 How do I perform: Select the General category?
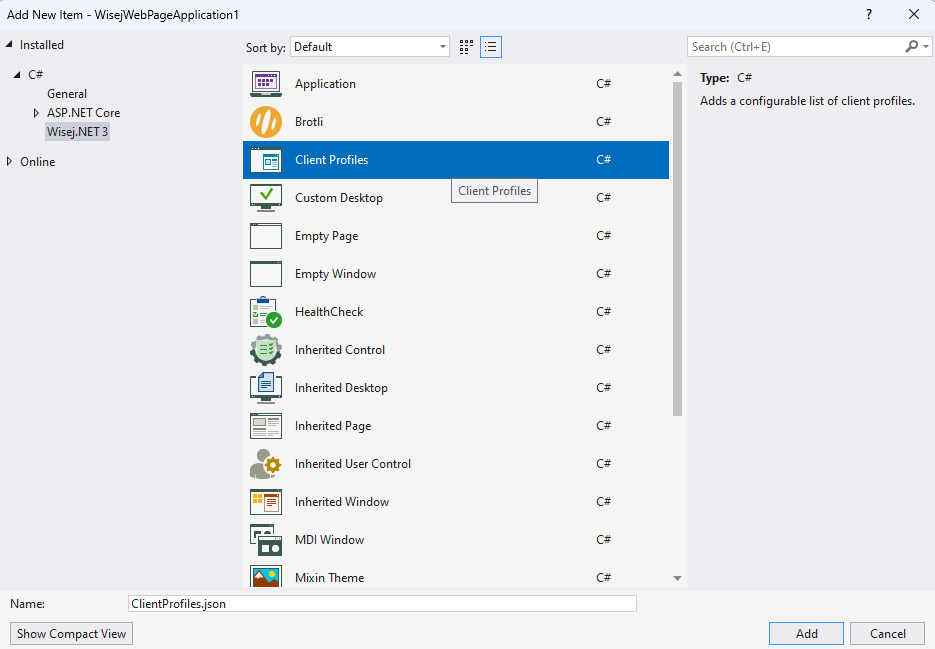coord(67,94)
